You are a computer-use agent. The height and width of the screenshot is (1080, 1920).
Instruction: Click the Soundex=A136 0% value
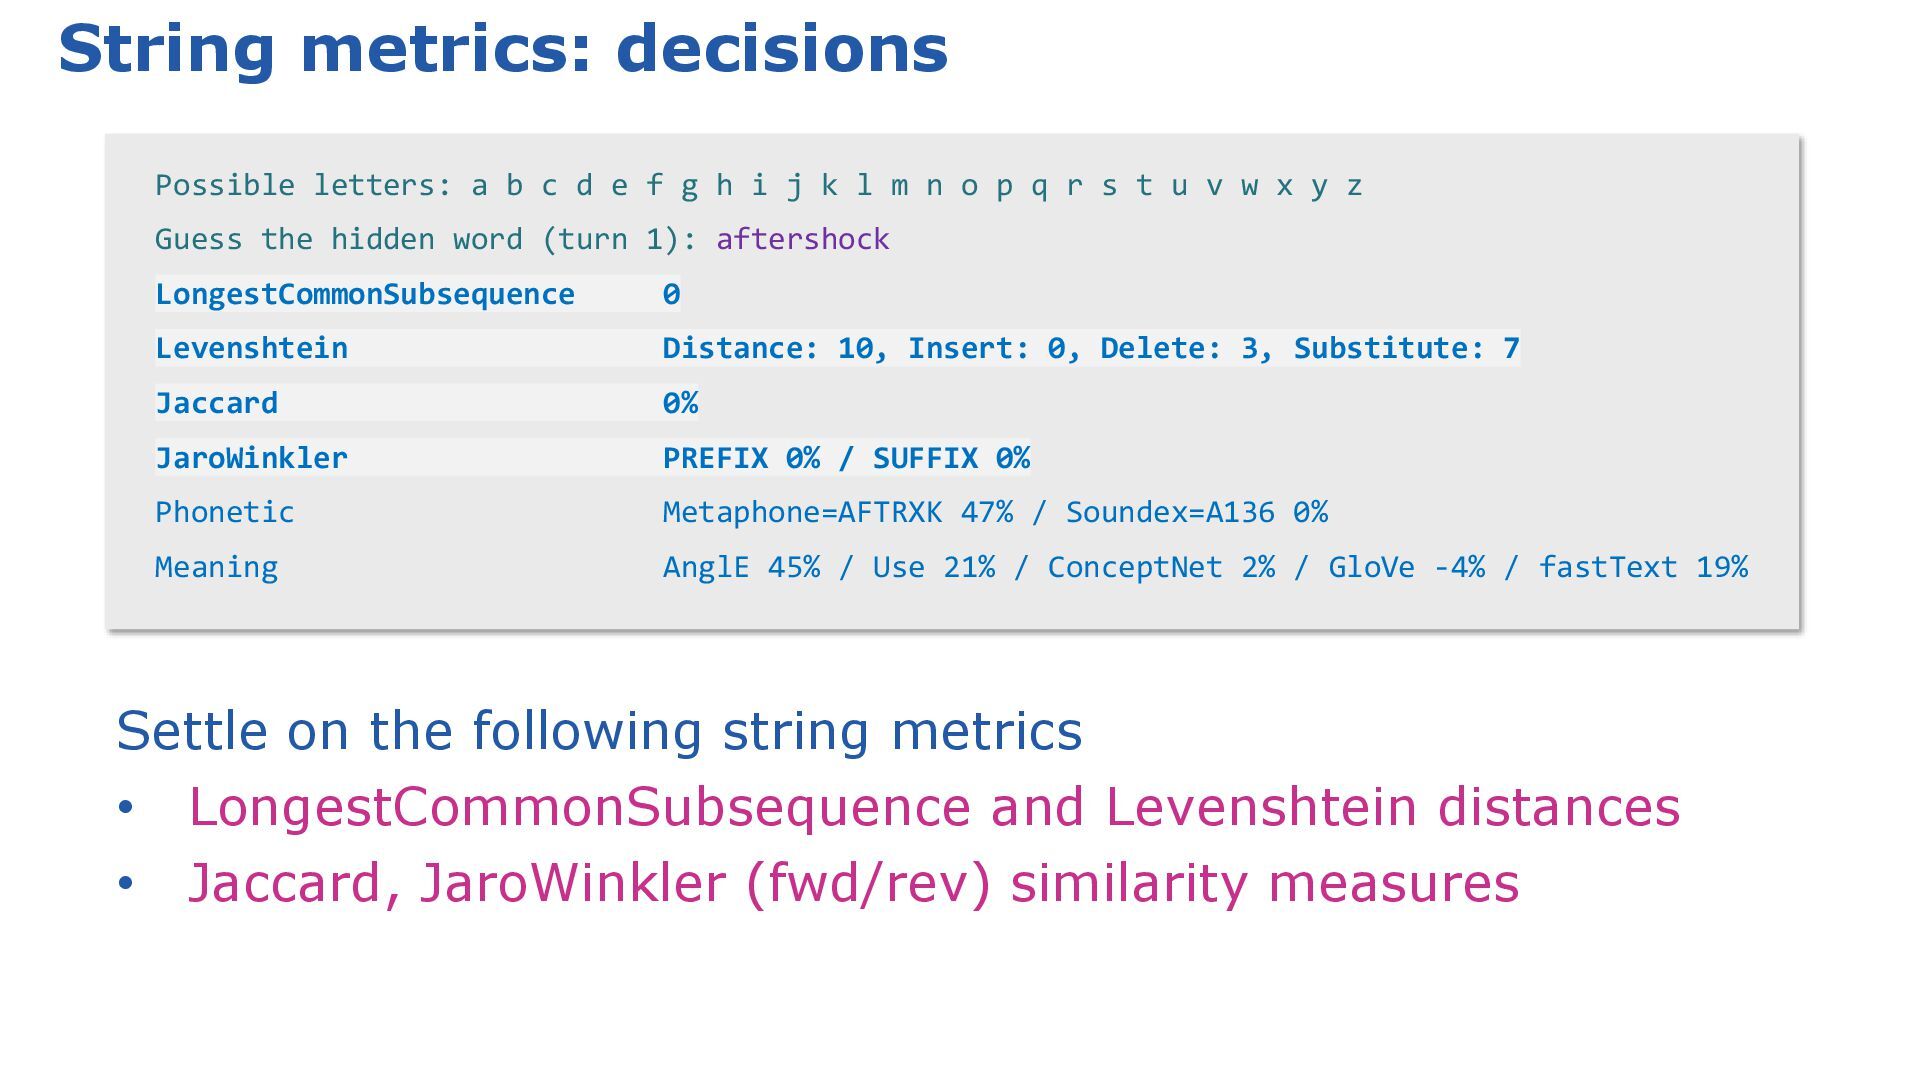1197,512
